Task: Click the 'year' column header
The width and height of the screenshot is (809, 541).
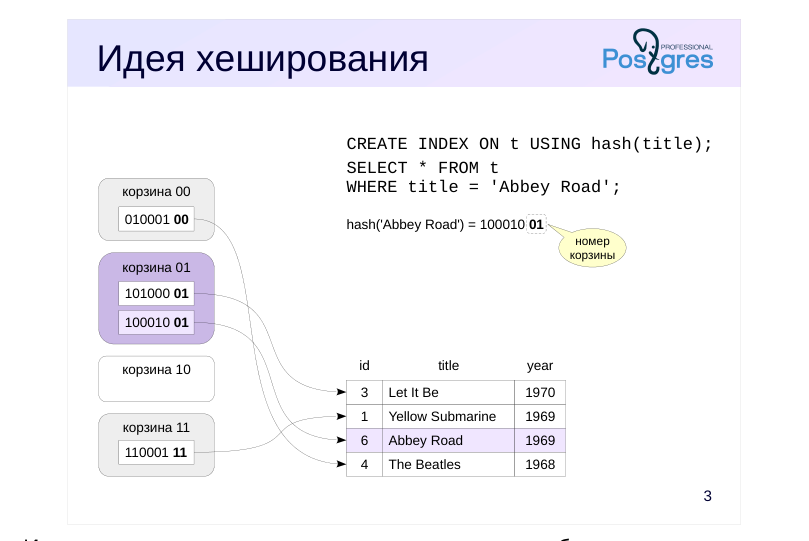Action: (x=540, y=366)
